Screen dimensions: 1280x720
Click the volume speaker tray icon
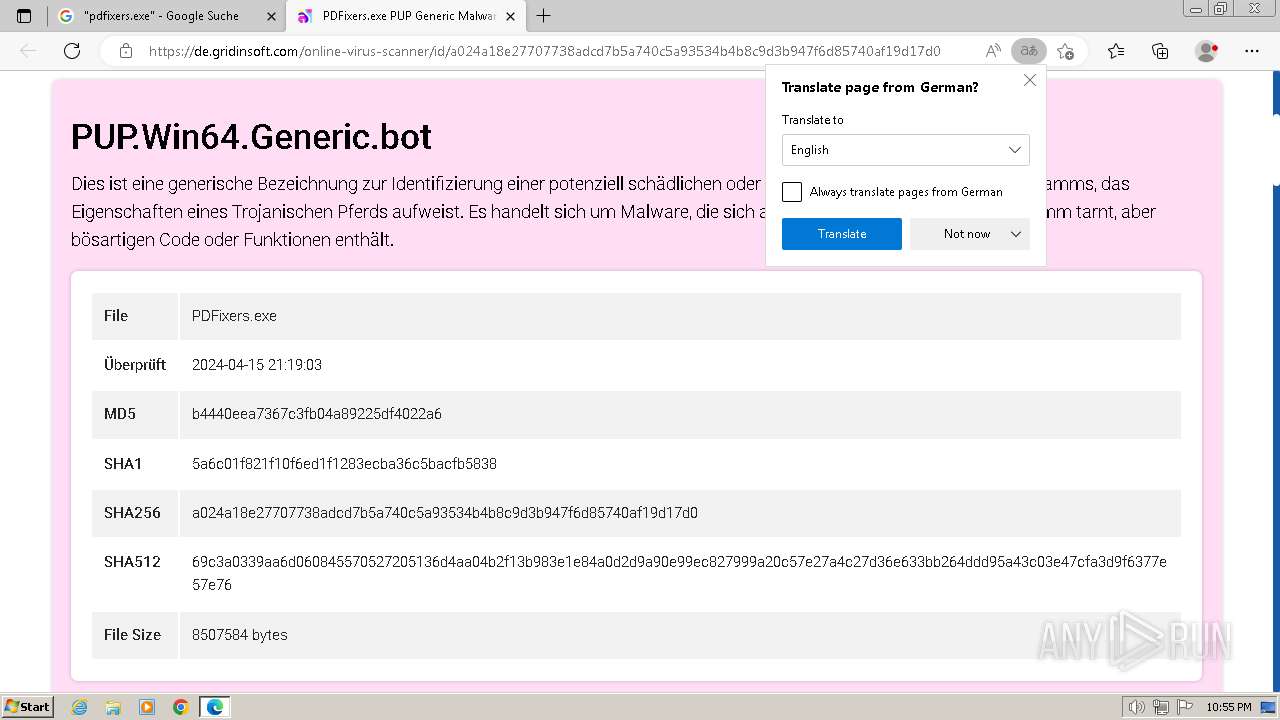pos(1136,707)
